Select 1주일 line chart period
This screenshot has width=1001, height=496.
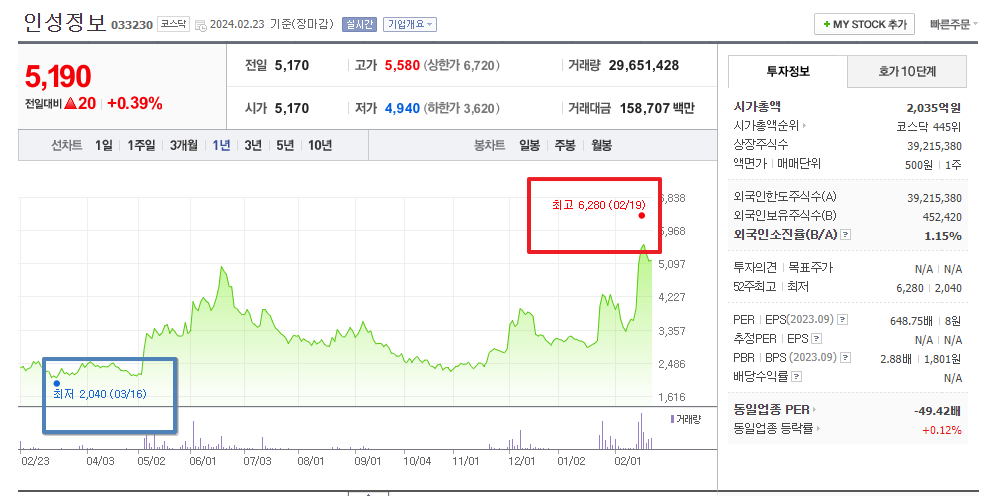click(140, 146)
